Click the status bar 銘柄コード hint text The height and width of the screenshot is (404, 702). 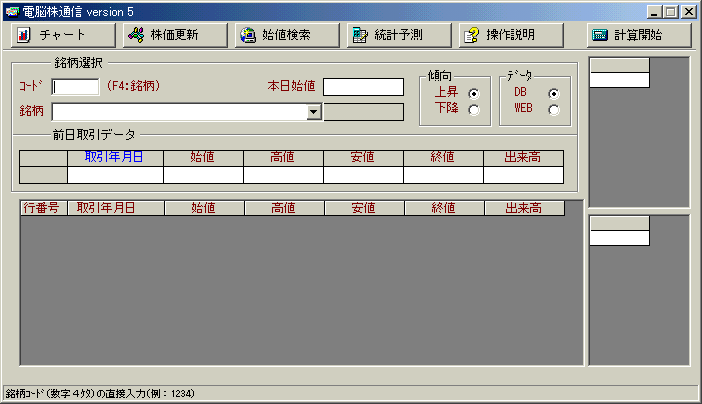100,394
